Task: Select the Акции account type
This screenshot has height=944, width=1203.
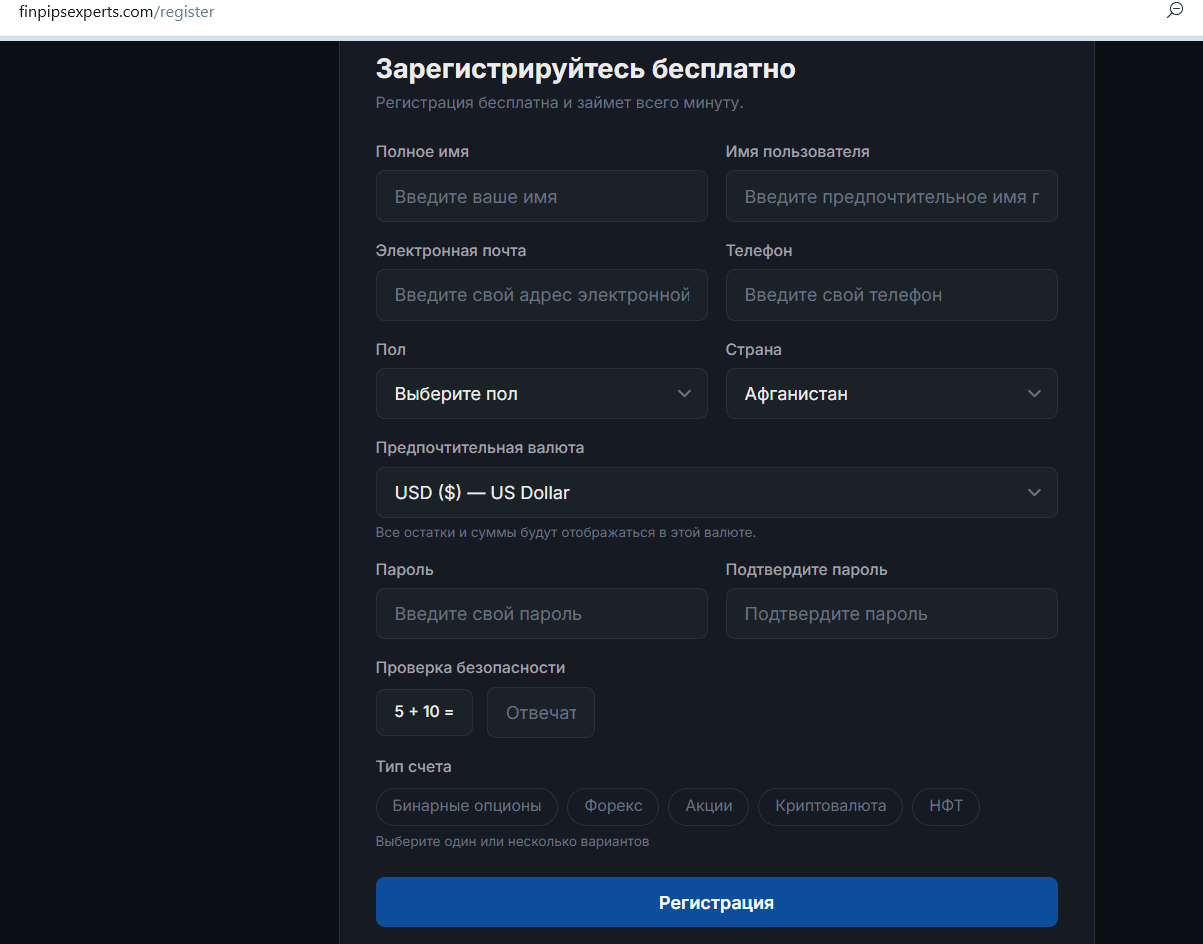Action: pos(708,806)
